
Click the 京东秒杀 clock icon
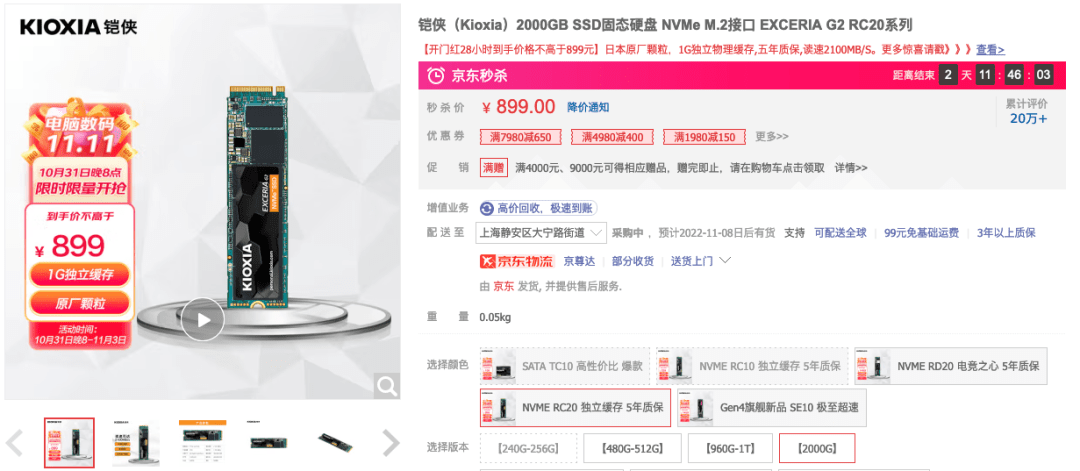point(436,75)
